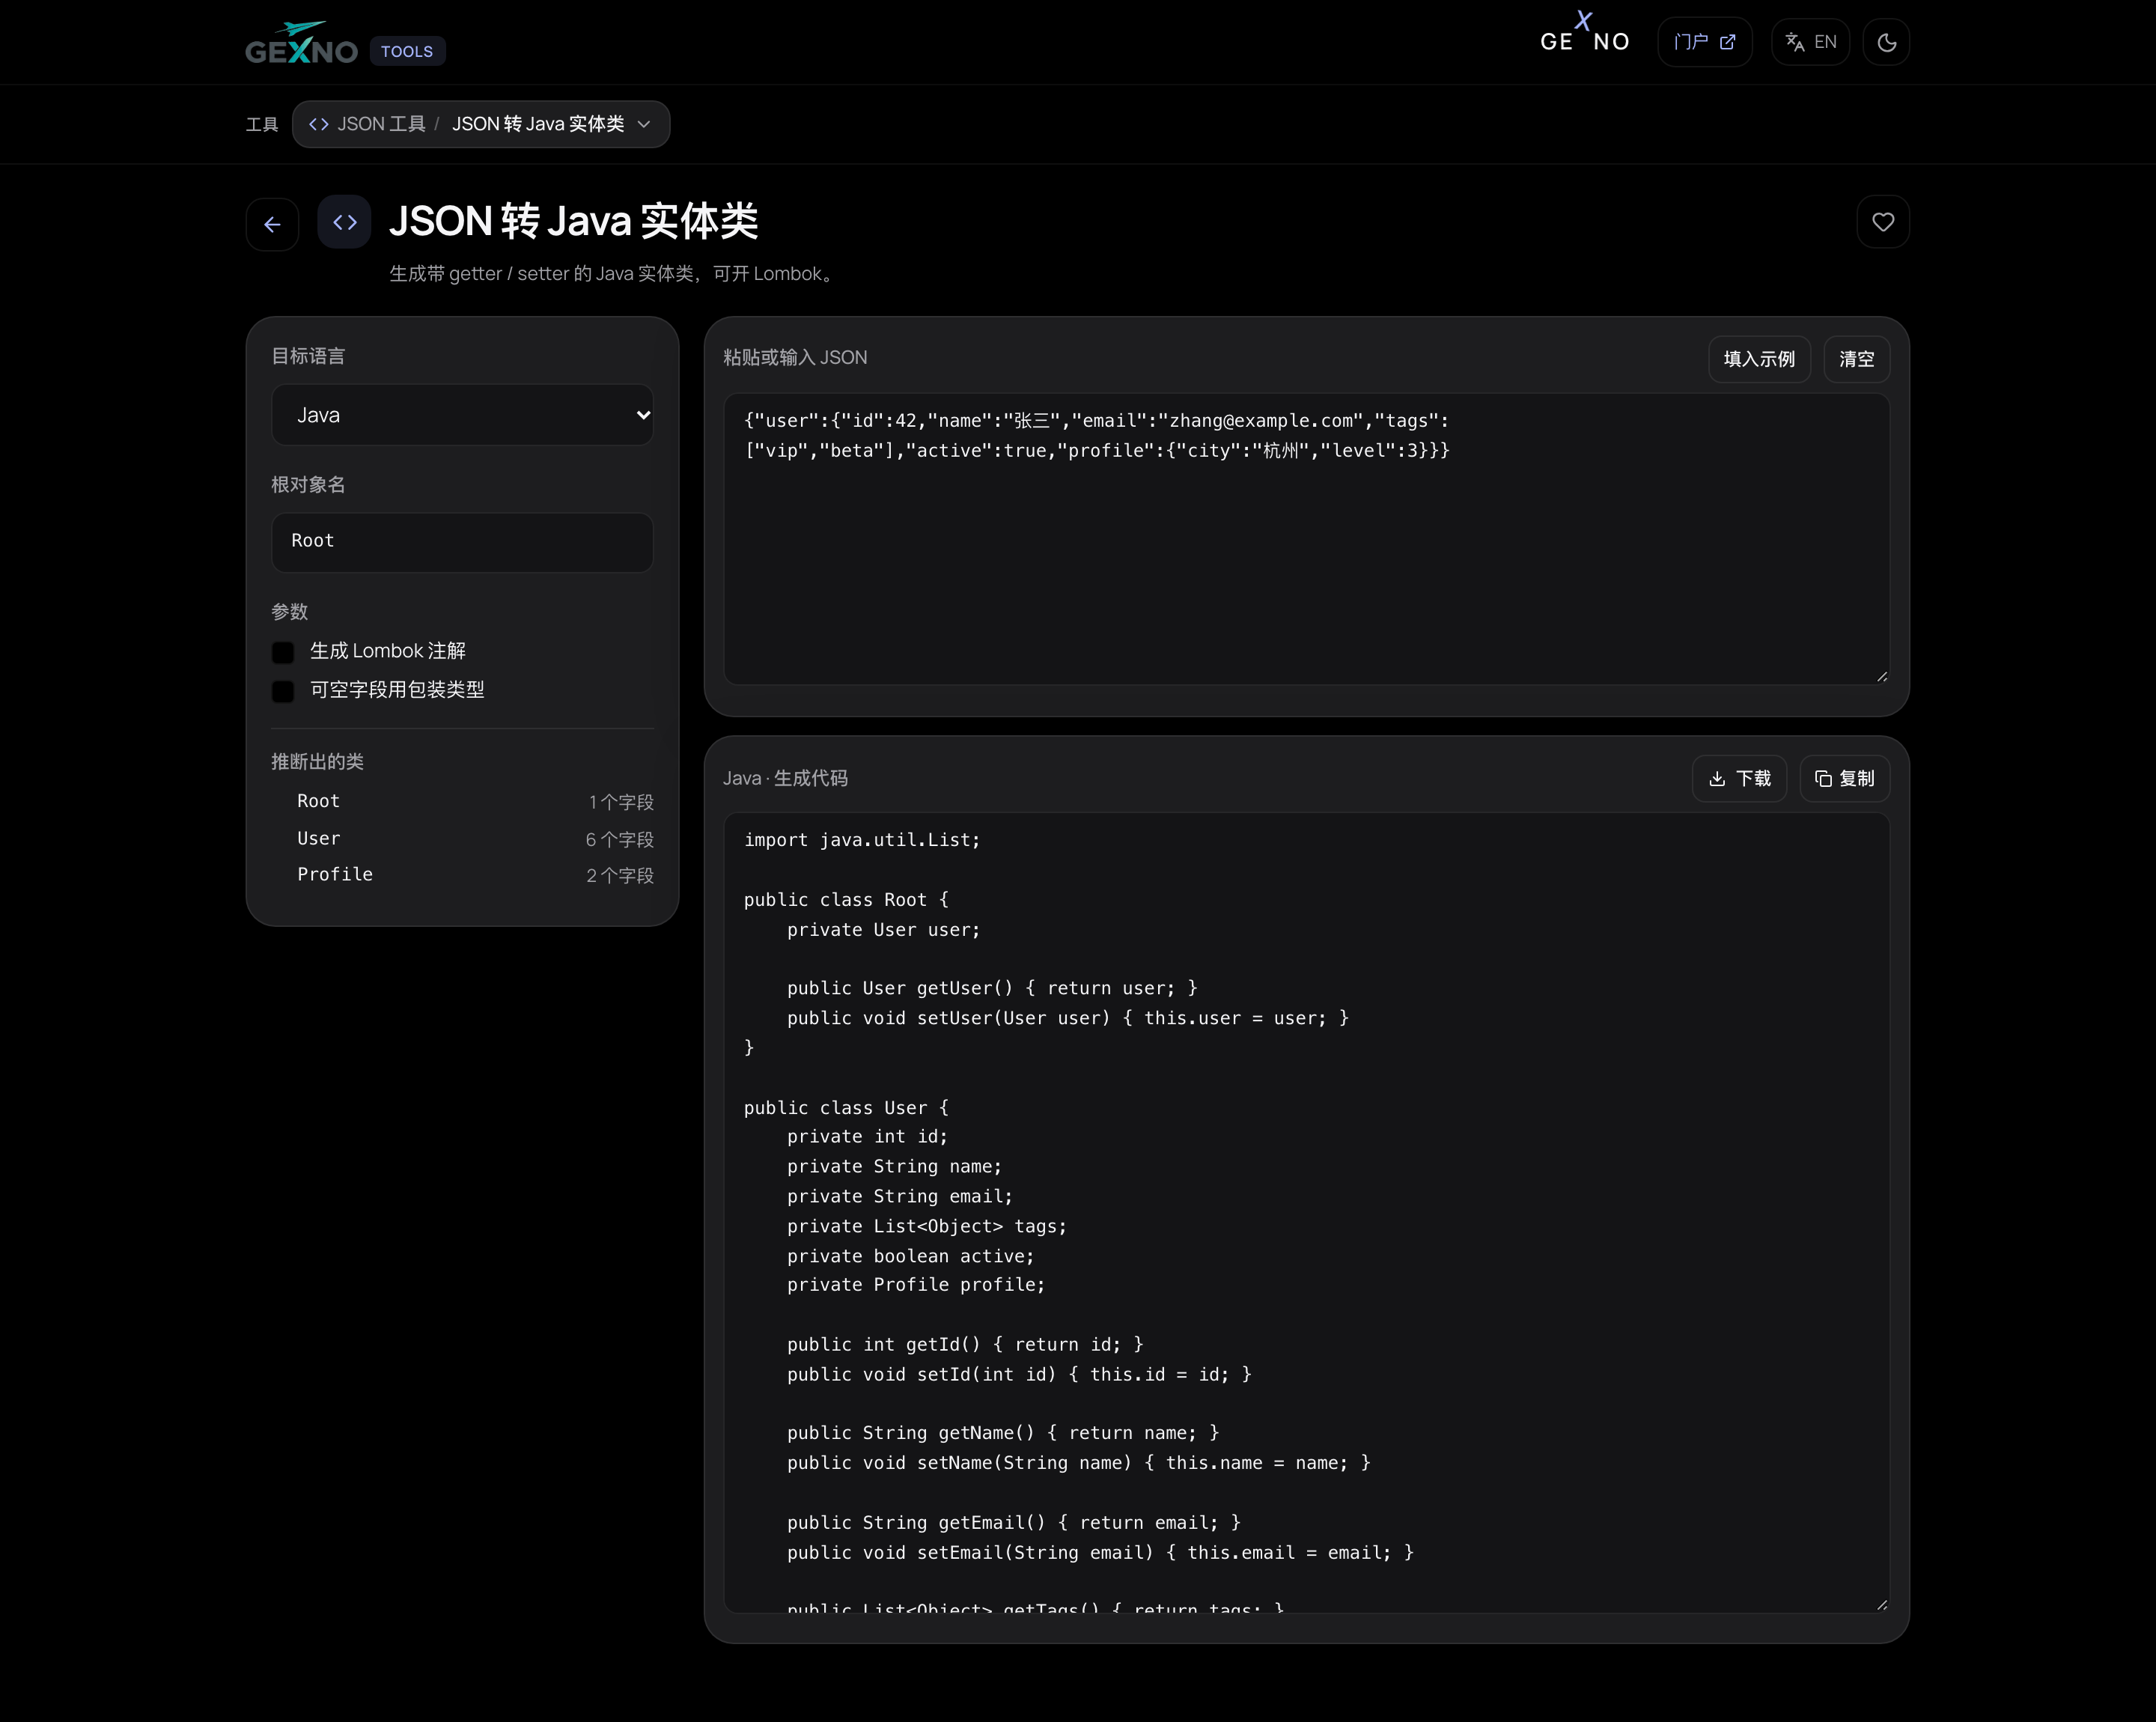Click the 6 个字段 count for User
Screen dimensions: 2156x1722
[x=619, y=840]
